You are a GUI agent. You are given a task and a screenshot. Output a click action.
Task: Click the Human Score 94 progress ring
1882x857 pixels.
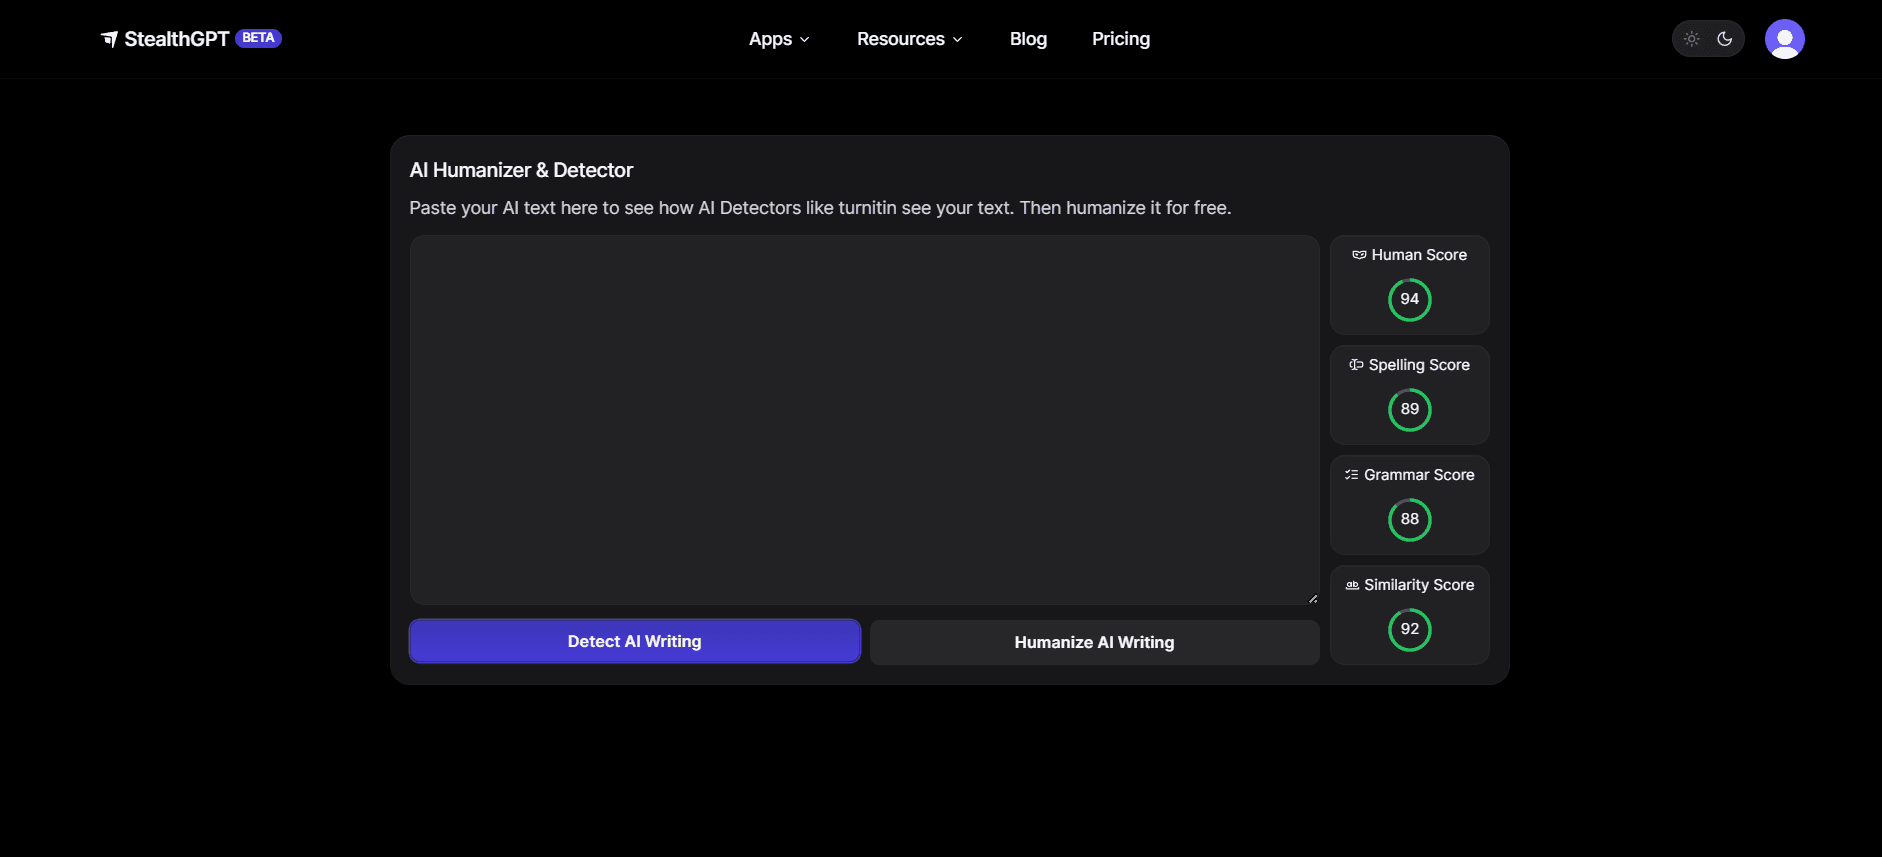pos(1409,300)
